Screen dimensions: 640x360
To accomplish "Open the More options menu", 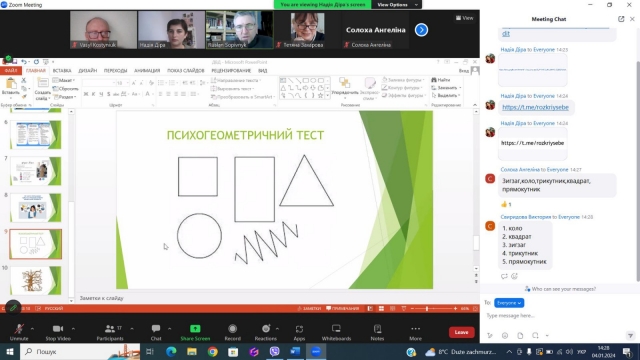I will (415, 332).
